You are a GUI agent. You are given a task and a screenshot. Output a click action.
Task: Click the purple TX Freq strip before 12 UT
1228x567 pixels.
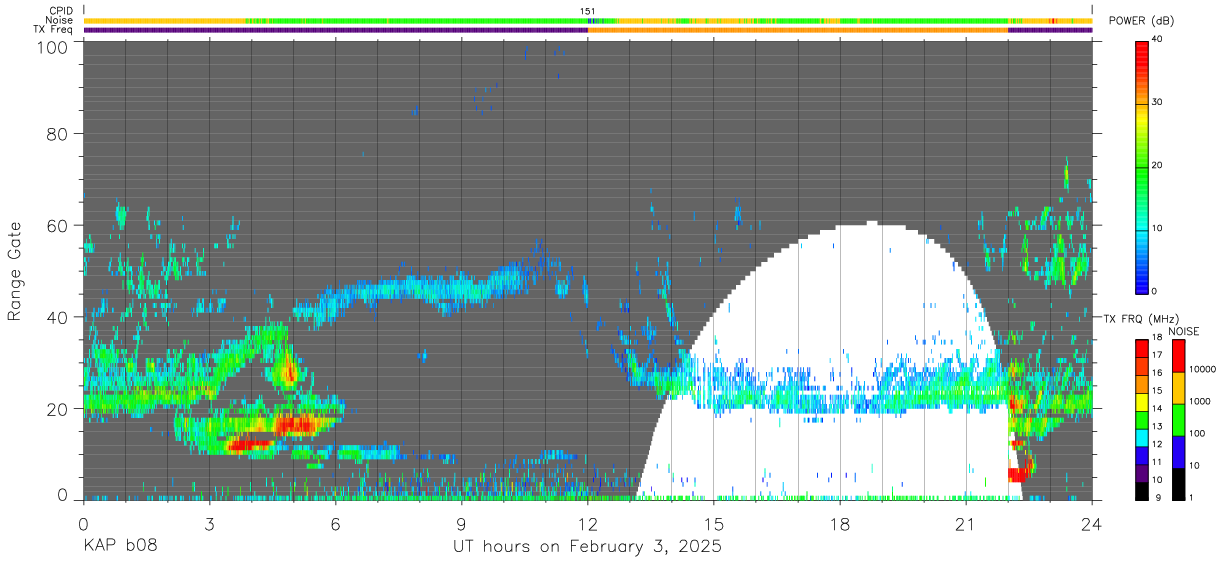[335, 30]
